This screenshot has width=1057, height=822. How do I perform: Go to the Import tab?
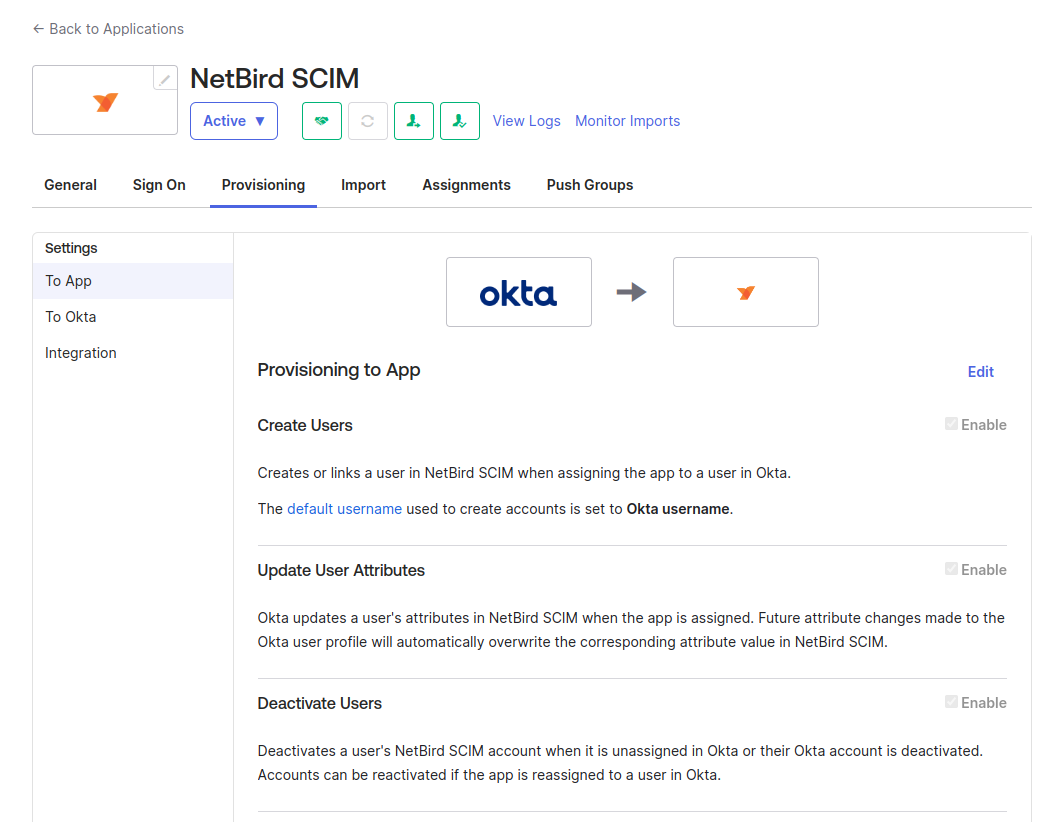tap(363, 185)
